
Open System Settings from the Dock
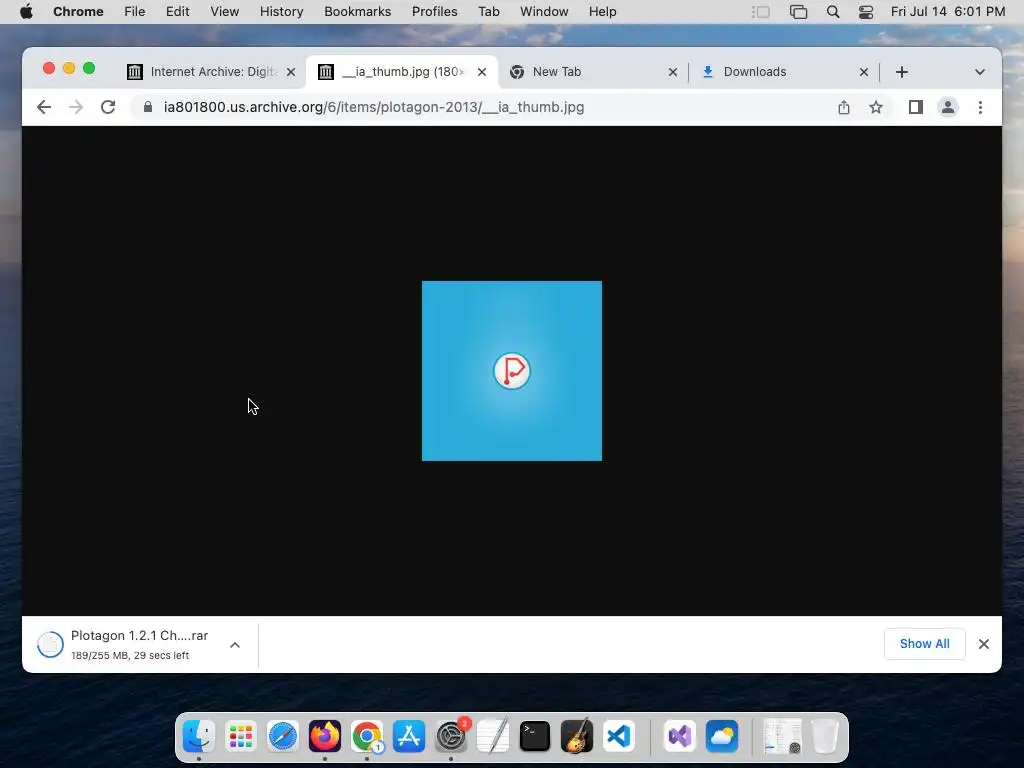(x=451, y=737)
